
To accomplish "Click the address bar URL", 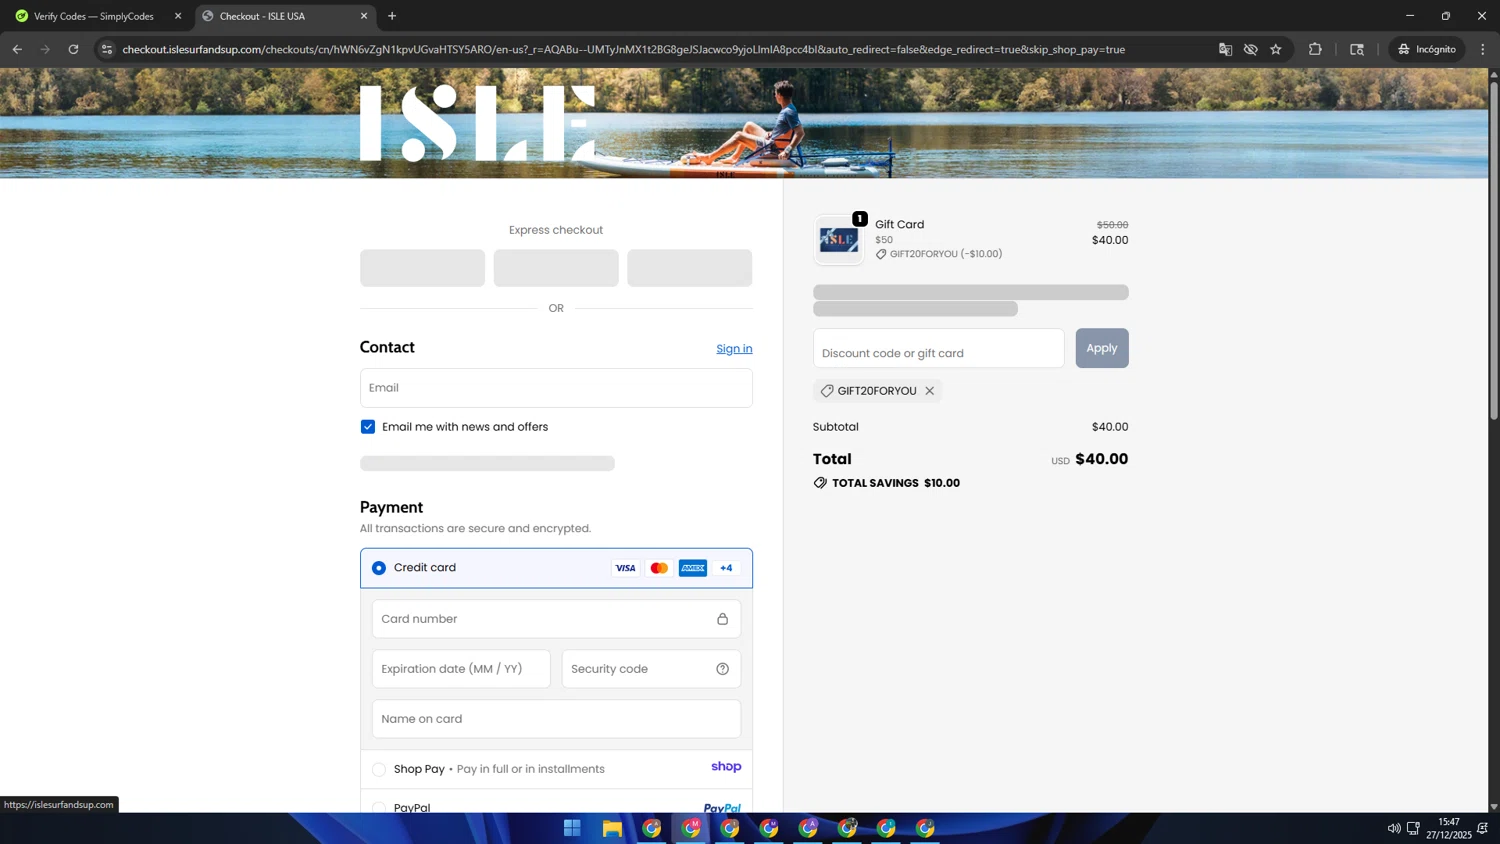I will [624, 49].
